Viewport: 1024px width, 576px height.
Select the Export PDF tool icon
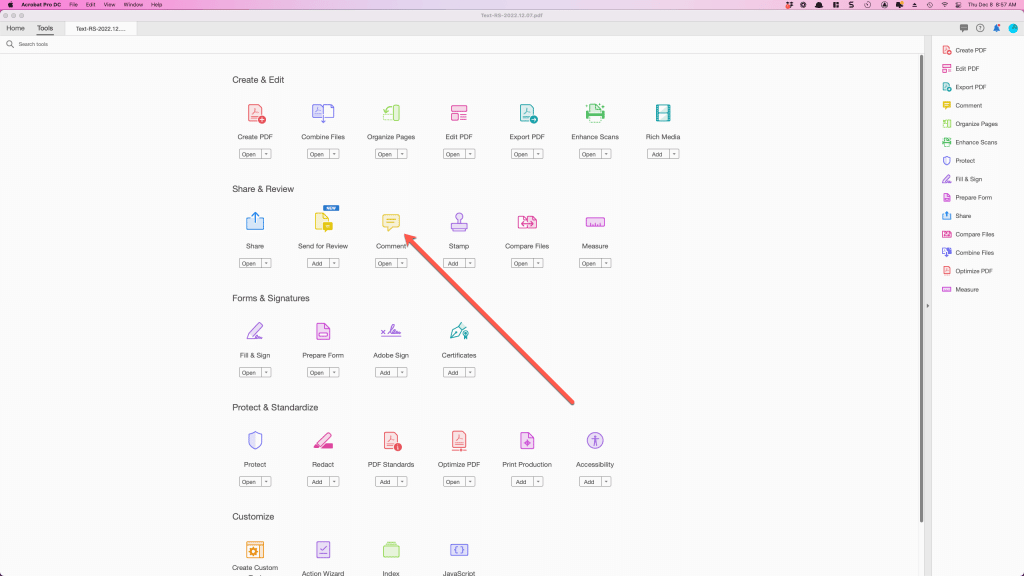pyautogui.click(x=527, y=113)
